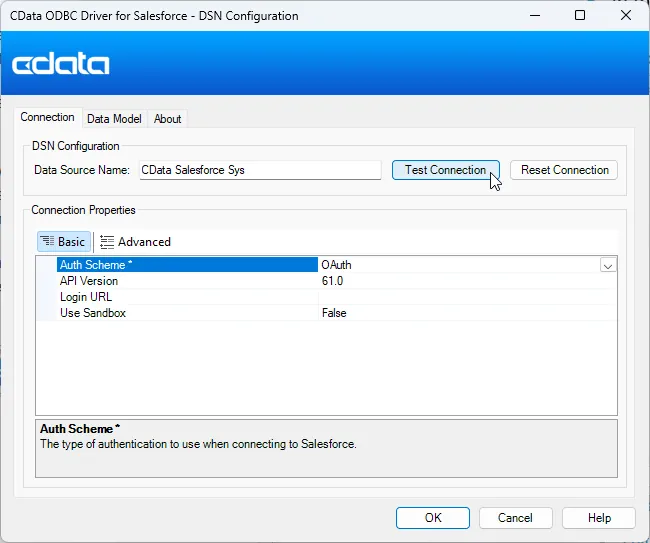Close the DSN Configuration dialog
650x543 pixels.
[x=626, y=16]
